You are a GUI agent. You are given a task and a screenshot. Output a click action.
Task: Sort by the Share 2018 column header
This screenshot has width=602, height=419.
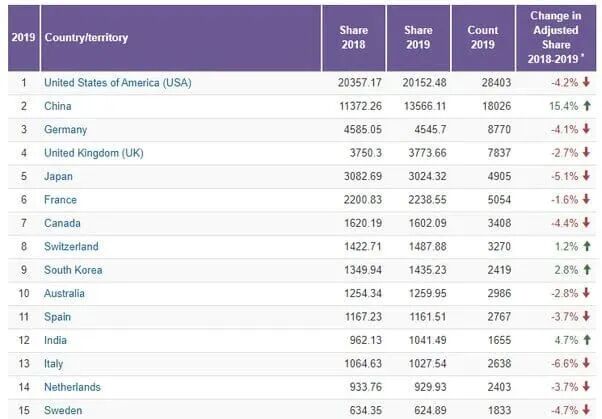coord(354,38)
